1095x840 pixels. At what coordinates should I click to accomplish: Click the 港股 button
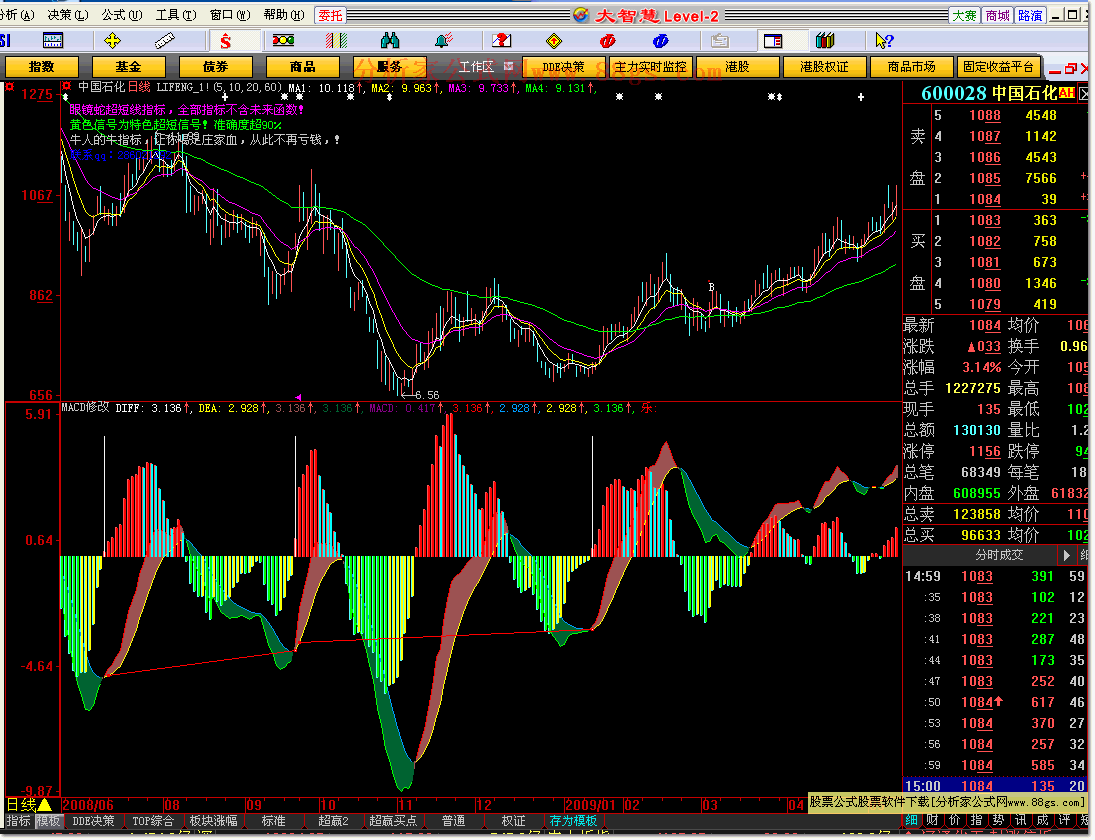click(737, 67)
